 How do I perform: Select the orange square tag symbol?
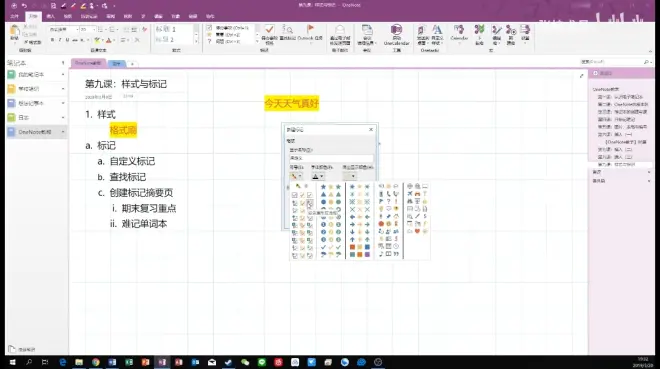[x=360, y=254]
